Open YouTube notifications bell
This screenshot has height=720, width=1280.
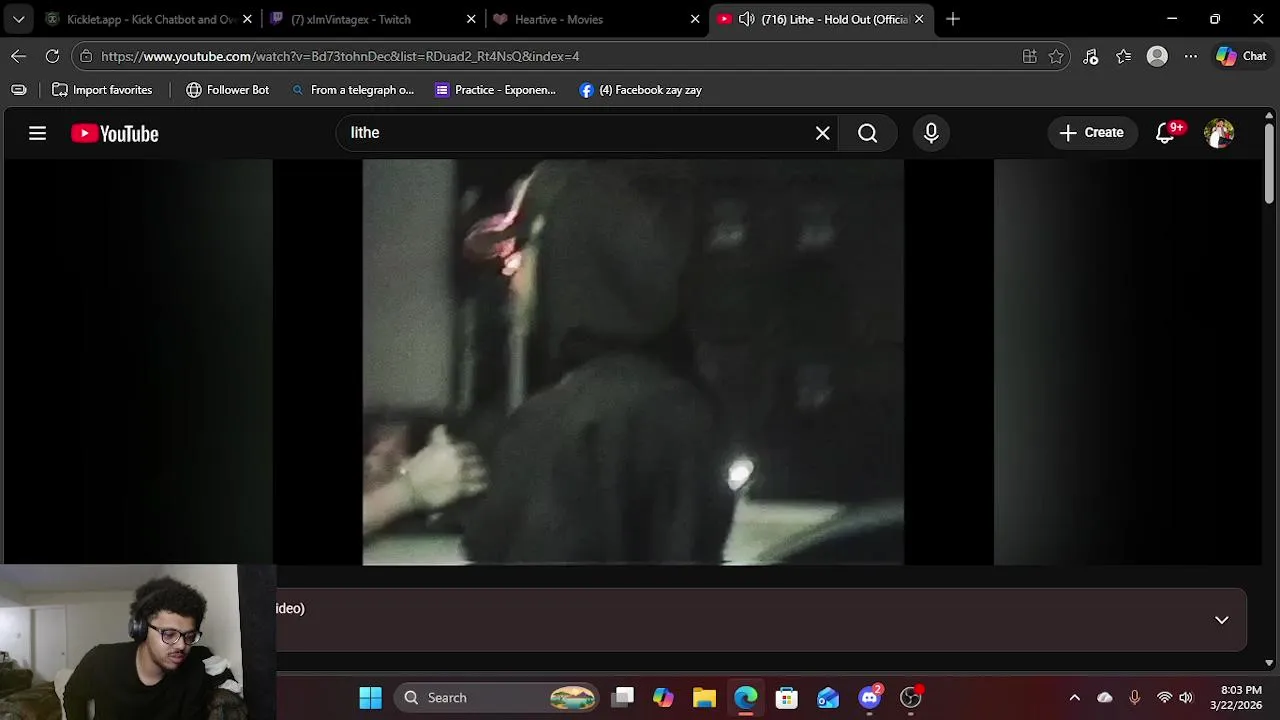(1165, 133)
